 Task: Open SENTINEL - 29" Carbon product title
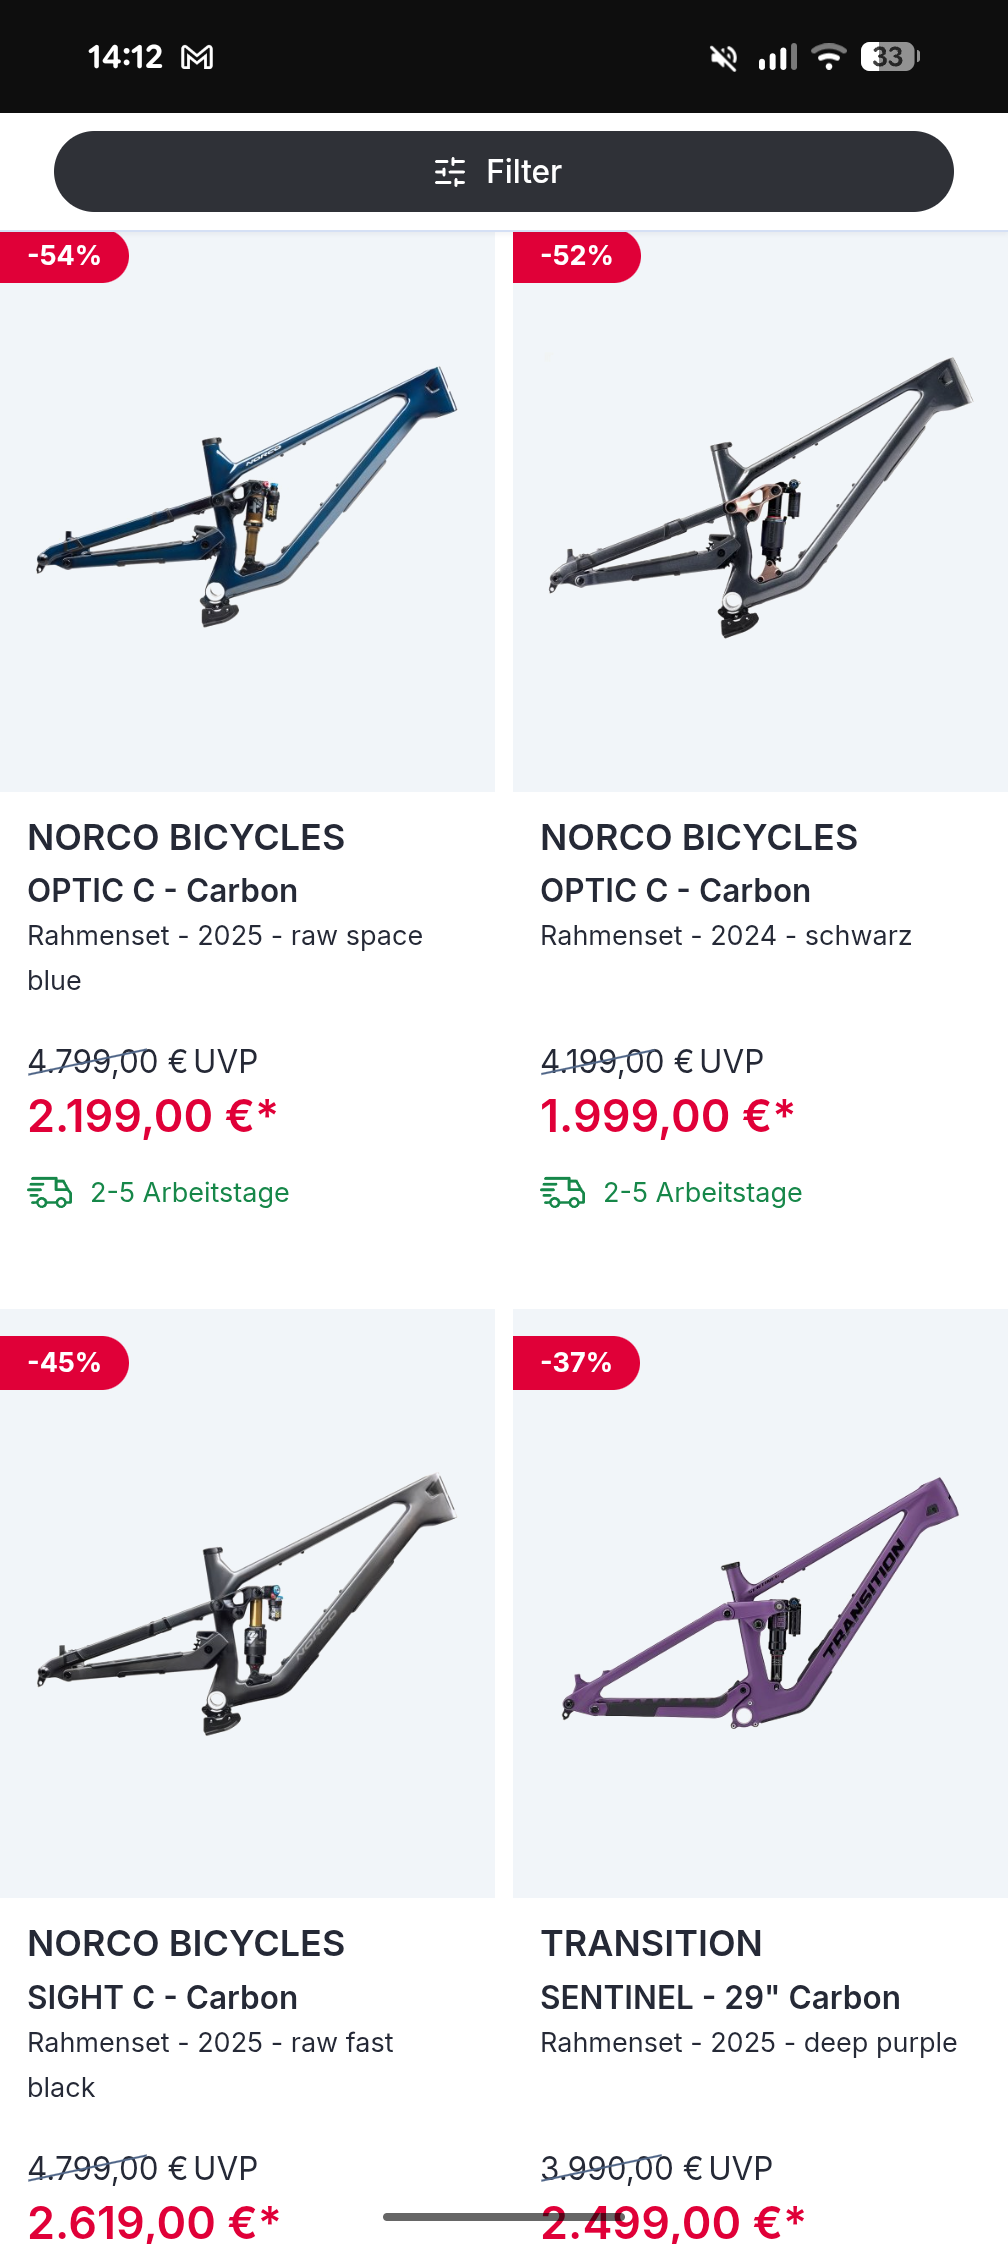pos(720,1997)
